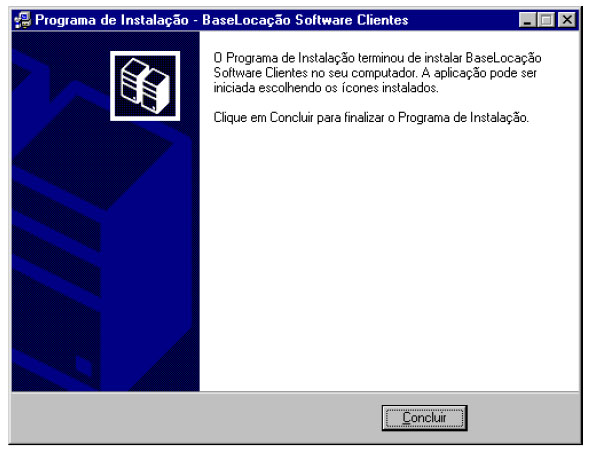Click the word Concluir inside the instruction sentence
Image resolution: width=590 pixels, height=452 pixels.
tap(292, 117)
